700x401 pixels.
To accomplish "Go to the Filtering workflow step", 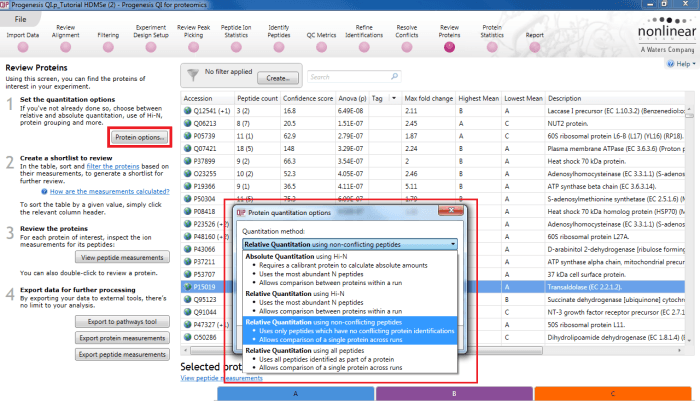I will tap(108, 47).
